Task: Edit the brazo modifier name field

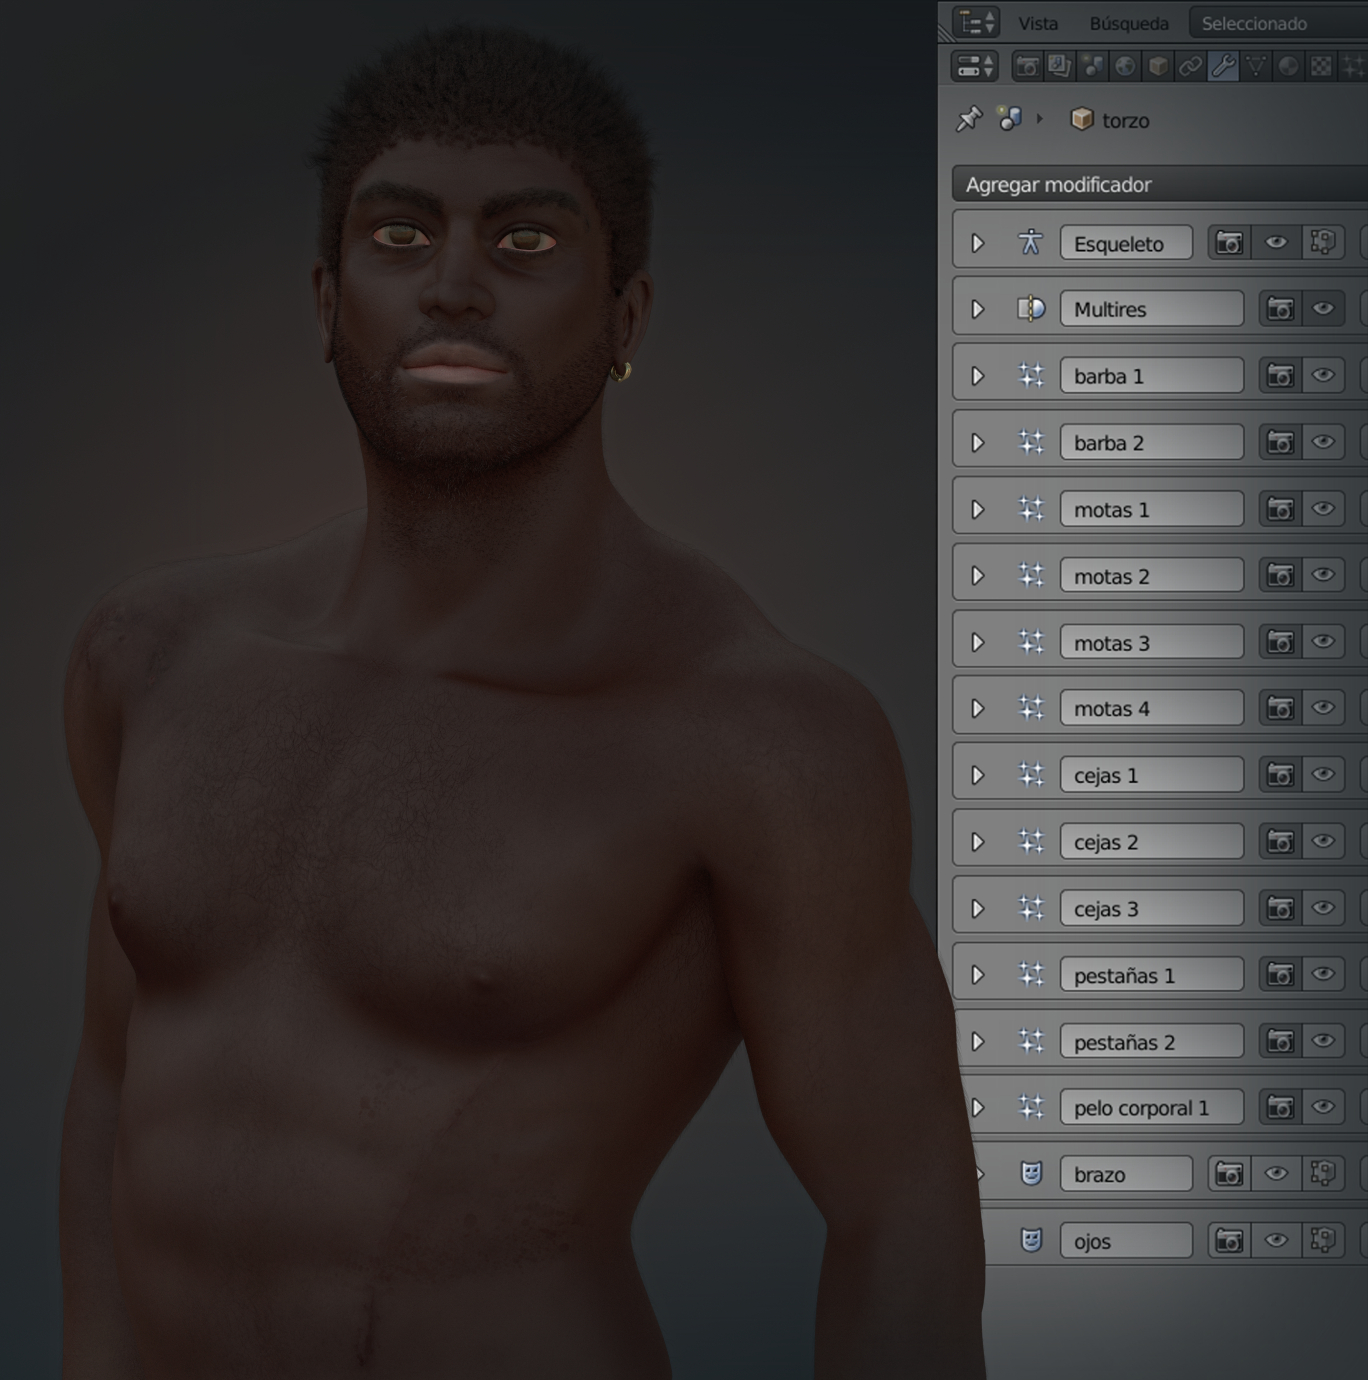Action: pyautogui.click(x=1126, y=1174)
